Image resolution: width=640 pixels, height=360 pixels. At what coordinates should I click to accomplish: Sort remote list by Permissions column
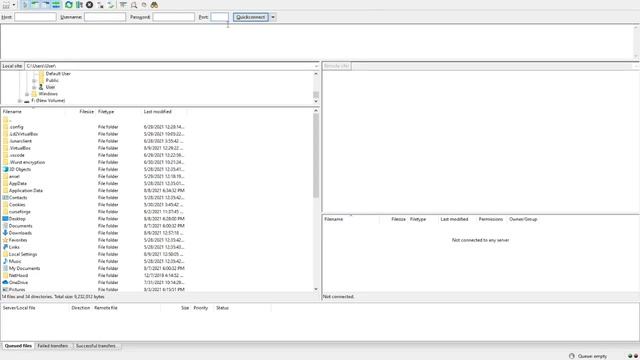coord(491,219)
